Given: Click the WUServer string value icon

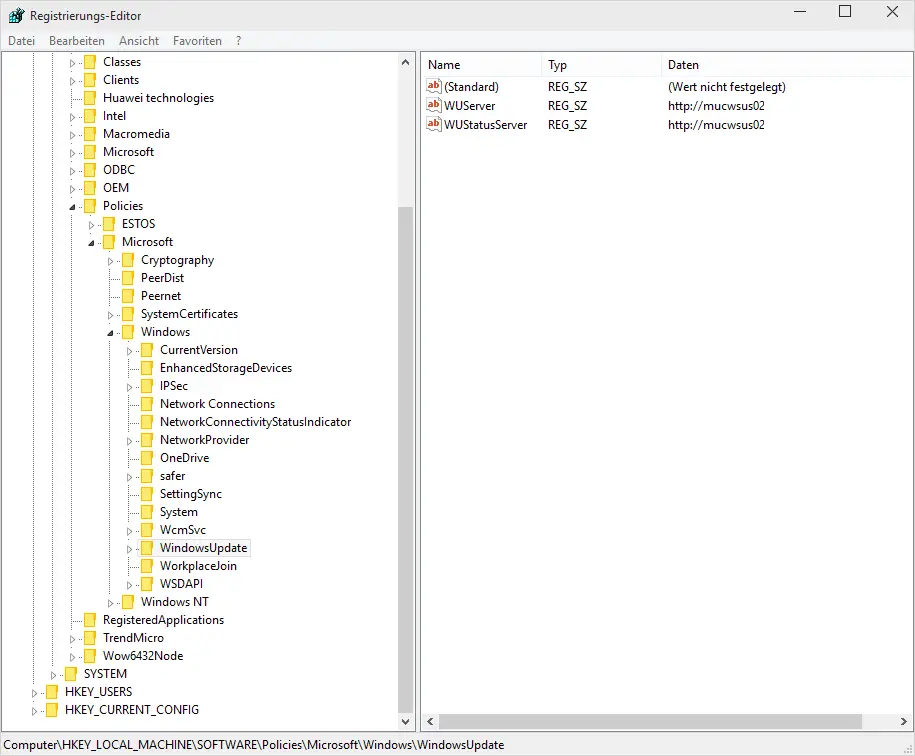Looking at the screenshot, I should (434, 106).
